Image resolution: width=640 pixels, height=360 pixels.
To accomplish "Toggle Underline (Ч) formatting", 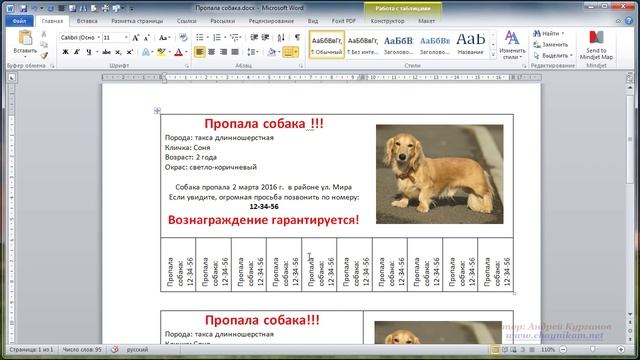I will click(x=88, y=52).
